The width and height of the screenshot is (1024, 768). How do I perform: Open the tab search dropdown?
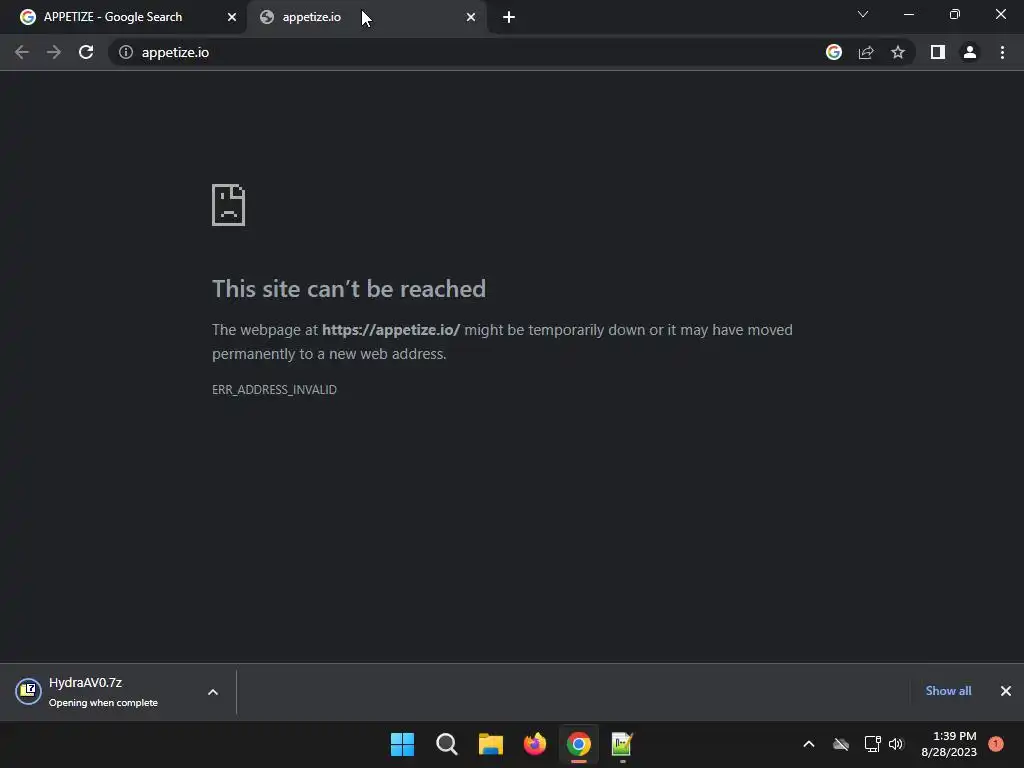click(863, 14)
